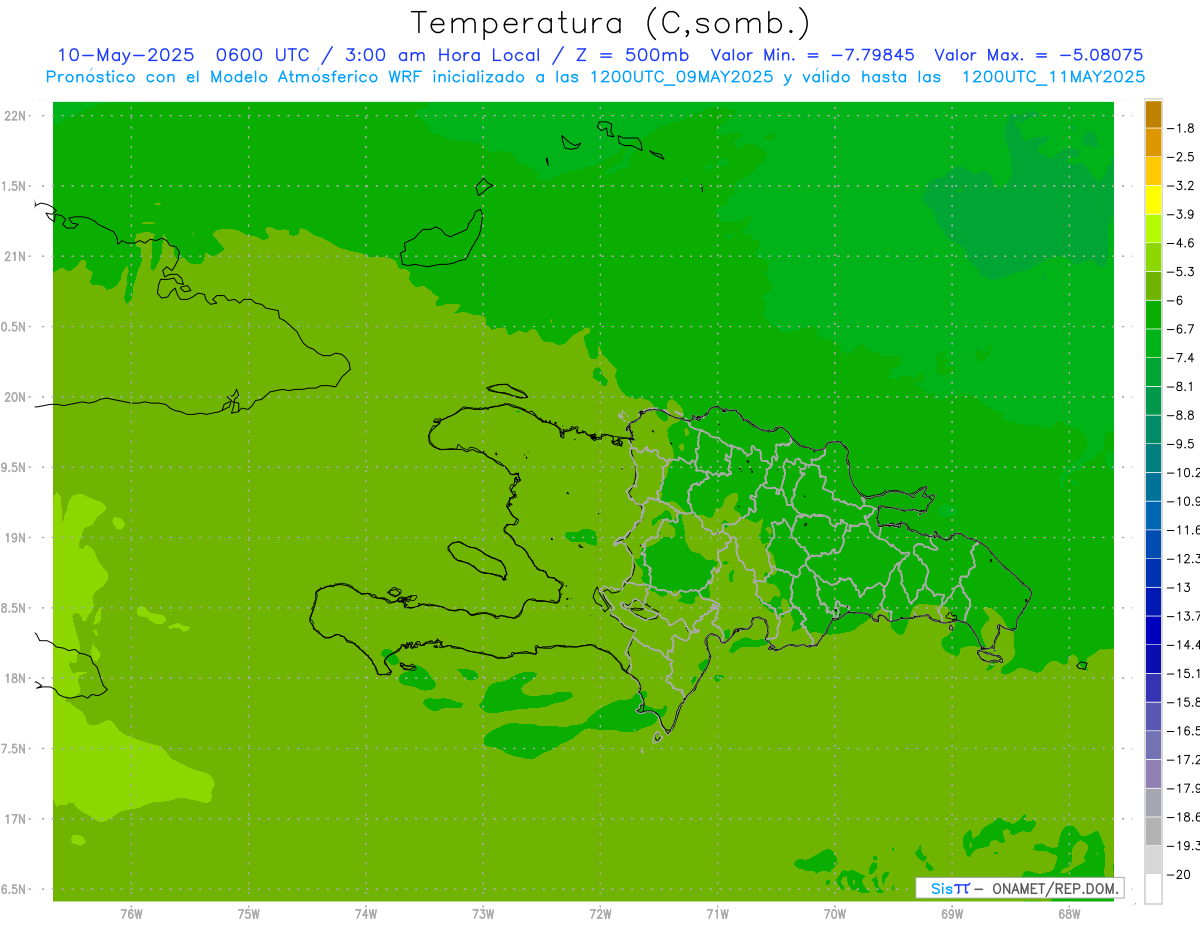The image size is (1200, 927).
Task: Click the 'Temperatura (C,somb.)' title
Action: point(611,24)
